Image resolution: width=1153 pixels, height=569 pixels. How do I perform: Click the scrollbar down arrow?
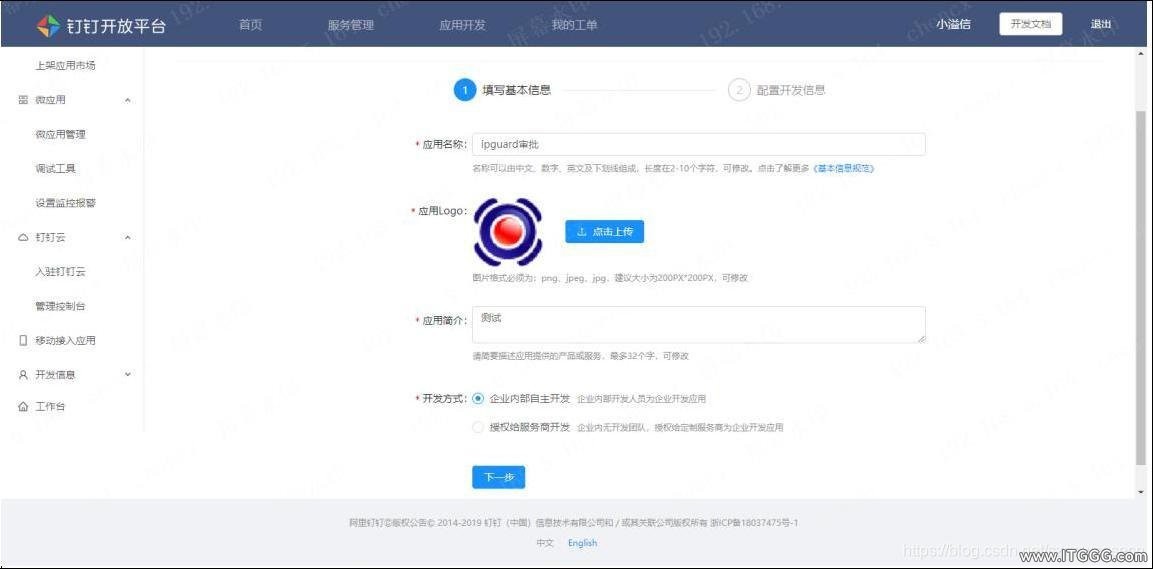[1140, 492]
